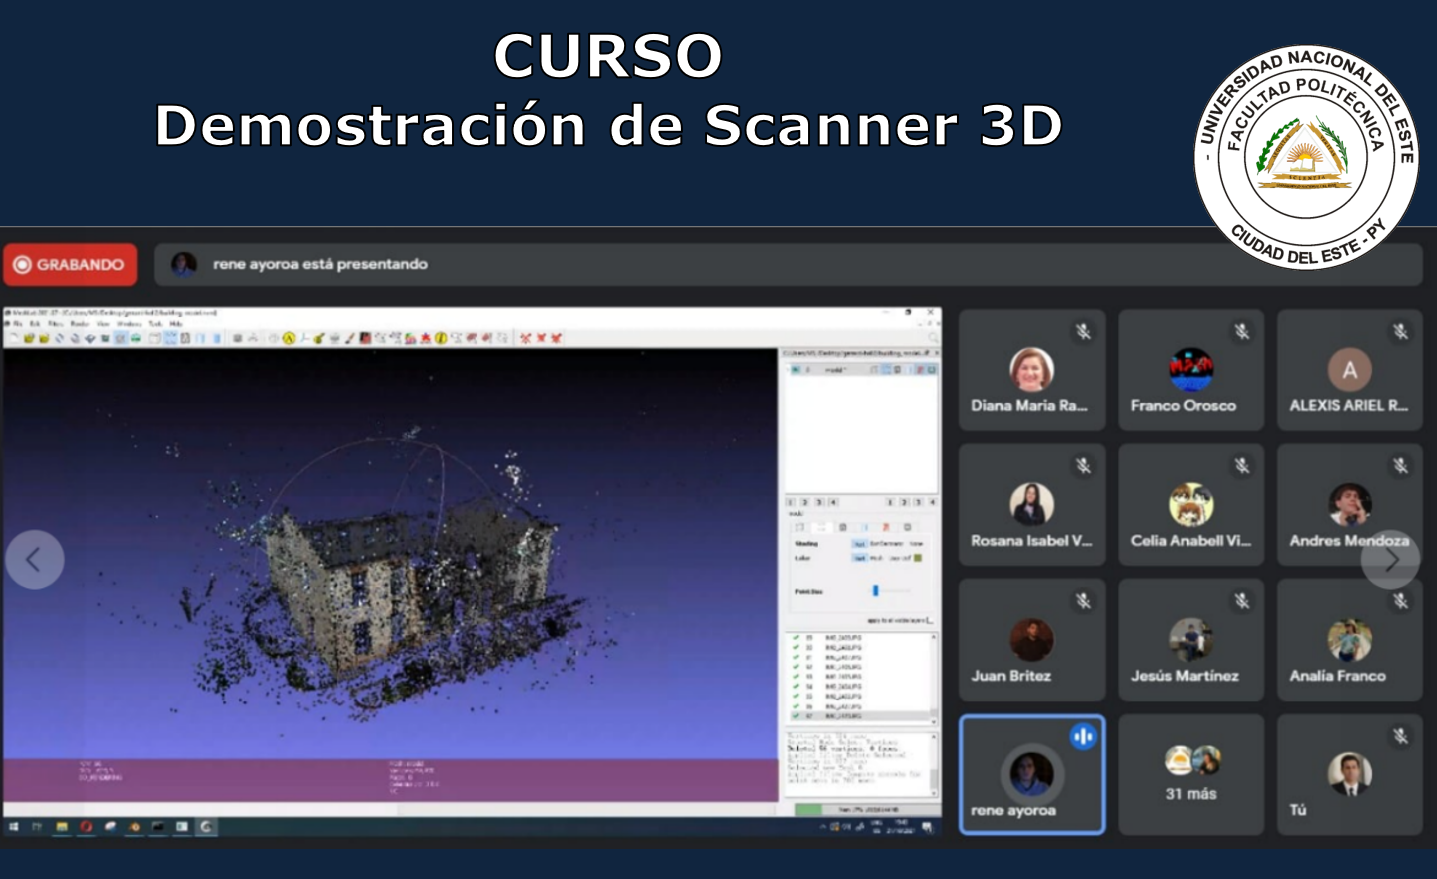Toggle the last highlighted raster checkmark
Viewport: 1437px width, 879px height.
(x=796, y=716)
